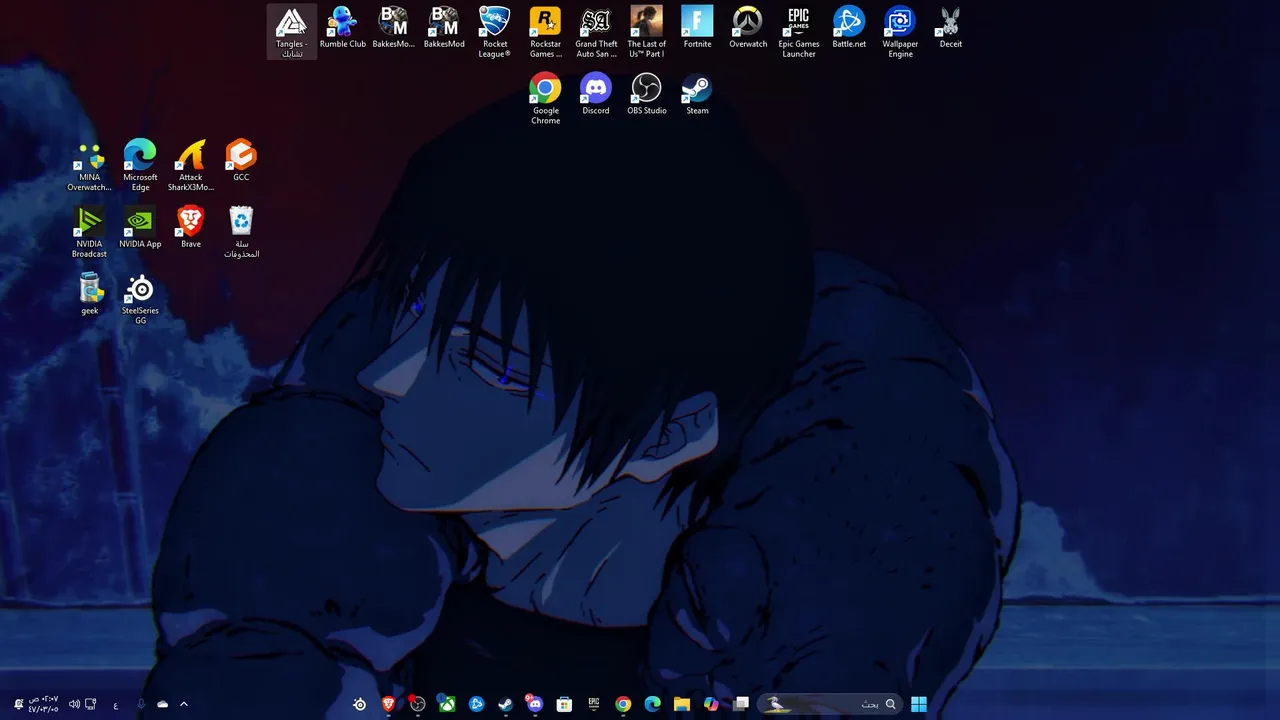Select the Tangles desktop shortcut
The image size is (1280, 720).
point(291,32)
